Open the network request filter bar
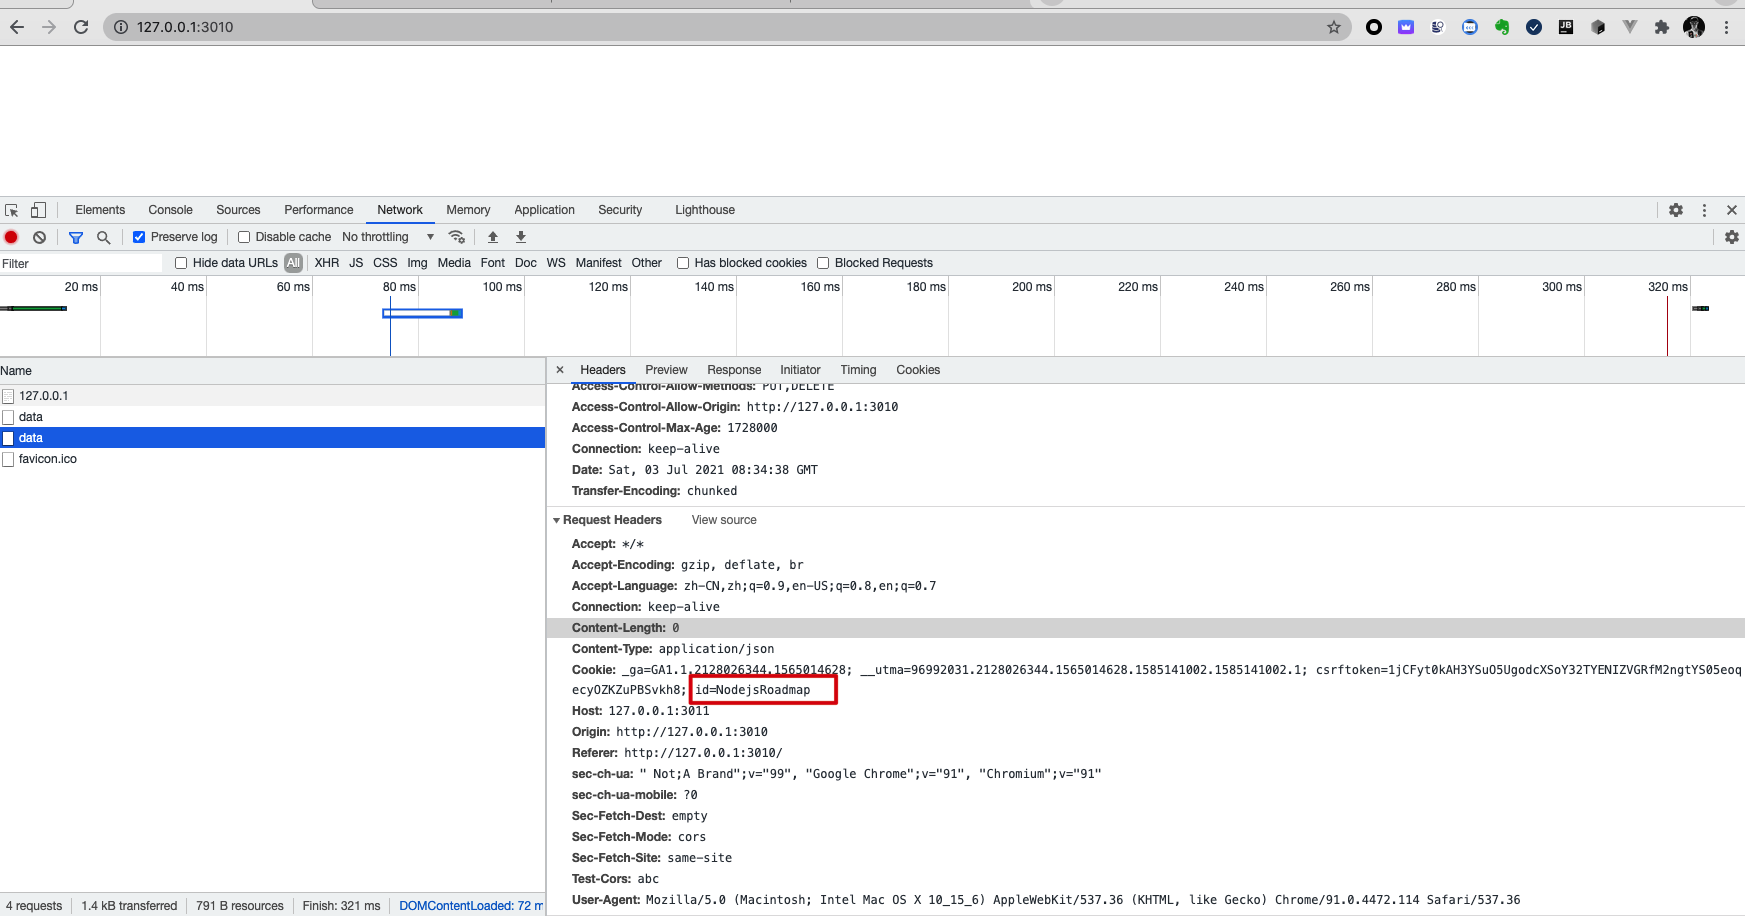The width and height of the screenshot is (1745, 916). point(76,237)
